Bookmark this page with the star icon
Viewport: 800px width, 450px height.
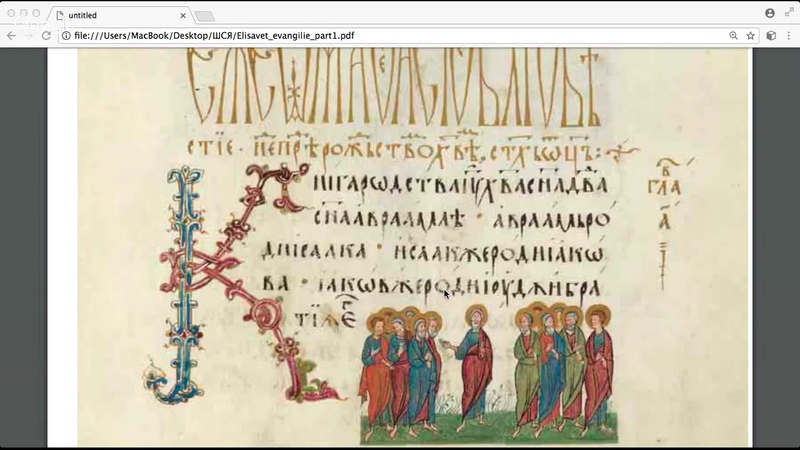pyautogui.click(x=751, y=36)
